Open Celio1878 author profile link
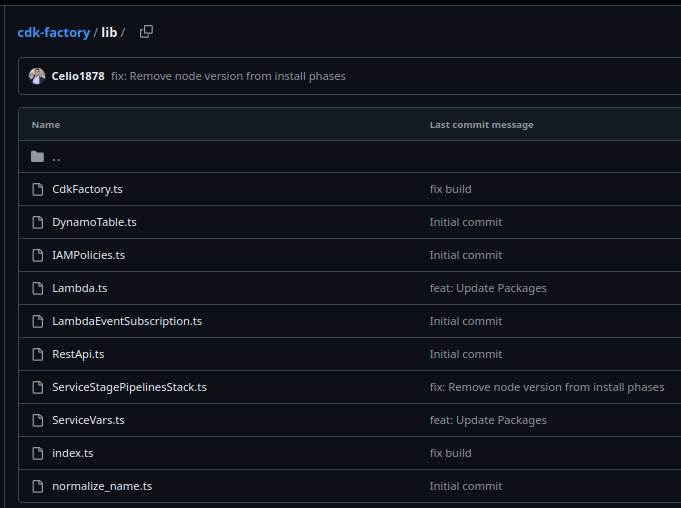 pyautogui.click(x=78, y=76)
